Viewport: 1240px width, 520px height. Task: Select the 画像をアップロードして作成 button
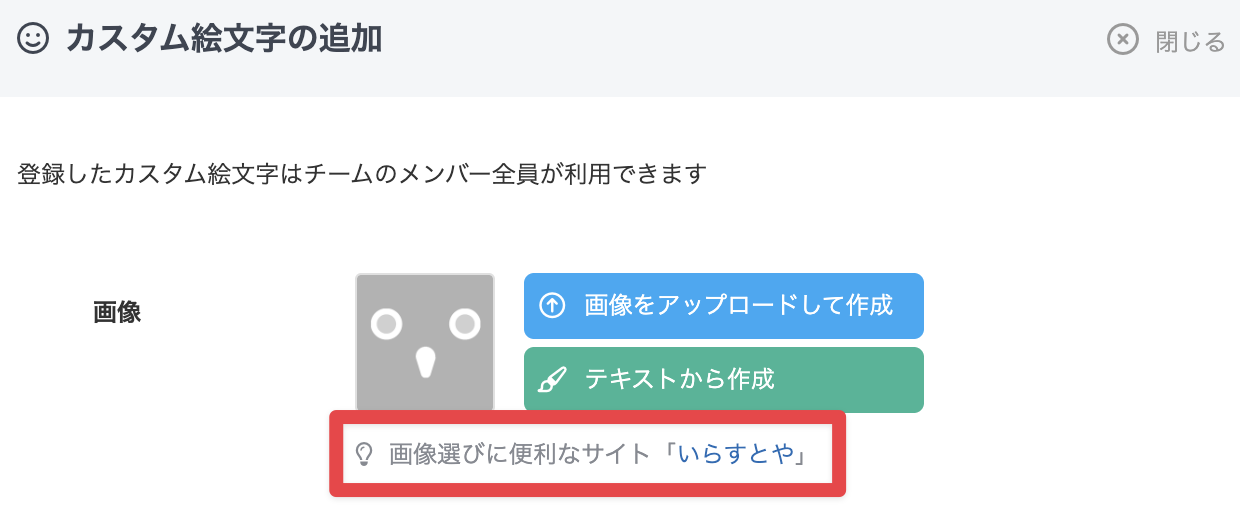tap(723, 306)
